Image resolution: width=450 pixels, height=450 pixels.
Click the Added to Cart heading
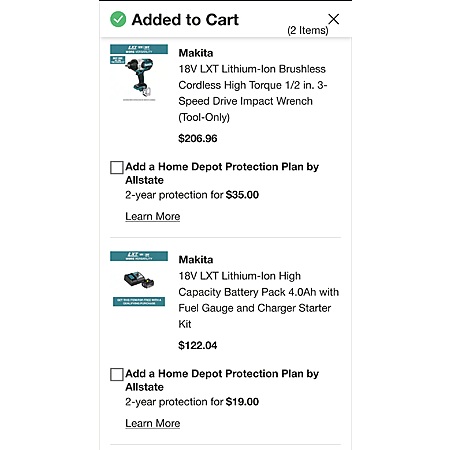185,20
